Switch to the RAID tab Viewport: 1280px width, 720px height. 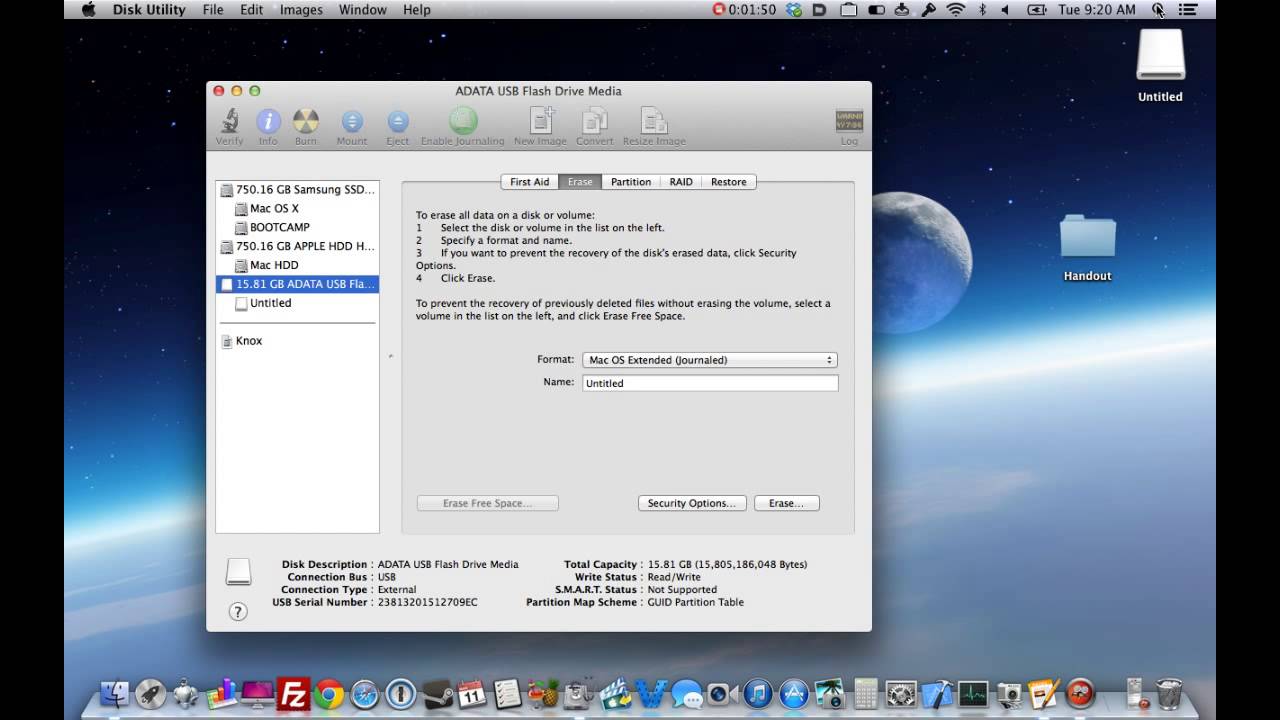click(x=681, y=182)
